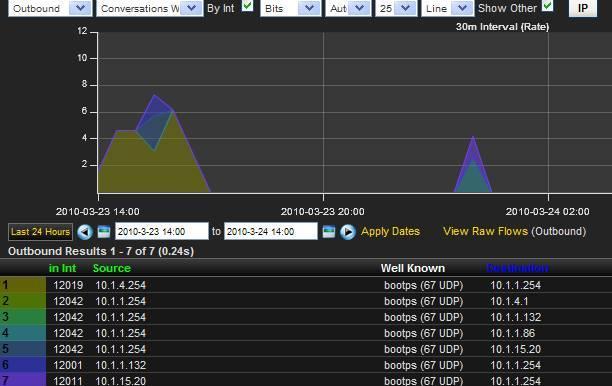Click color swatch for row 6

tap(23, 365)
